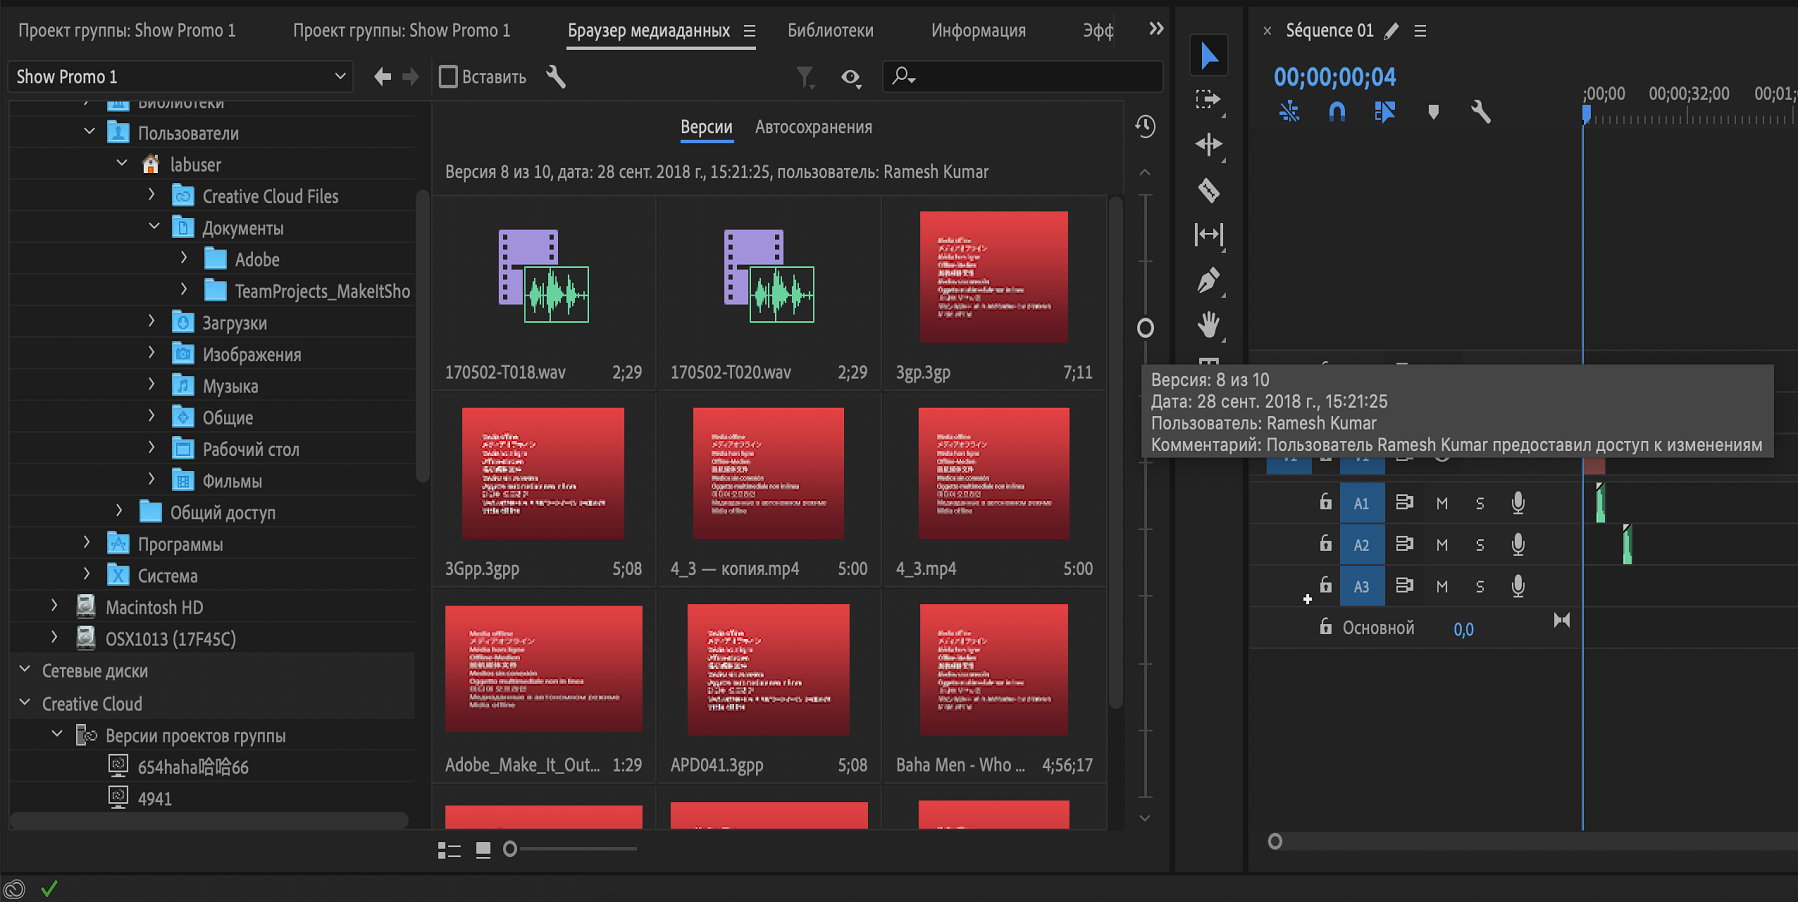Collapse the labuser home folder

(122, 163)
